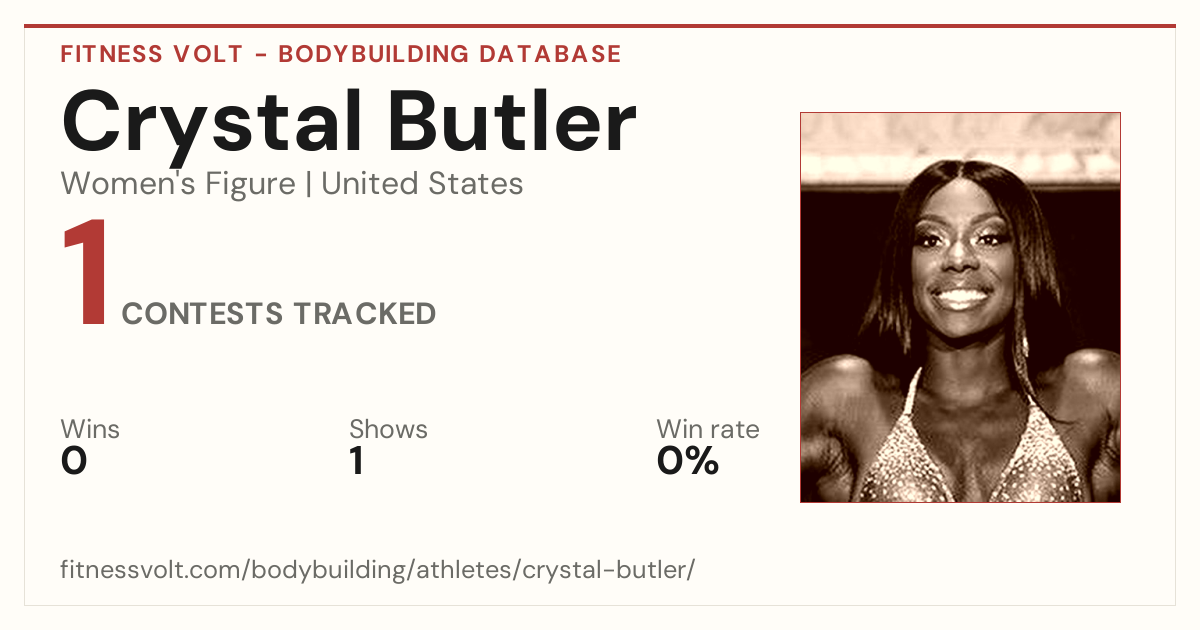Click the Fitness Volt Bodybuilding Database header

coord(341,54)
